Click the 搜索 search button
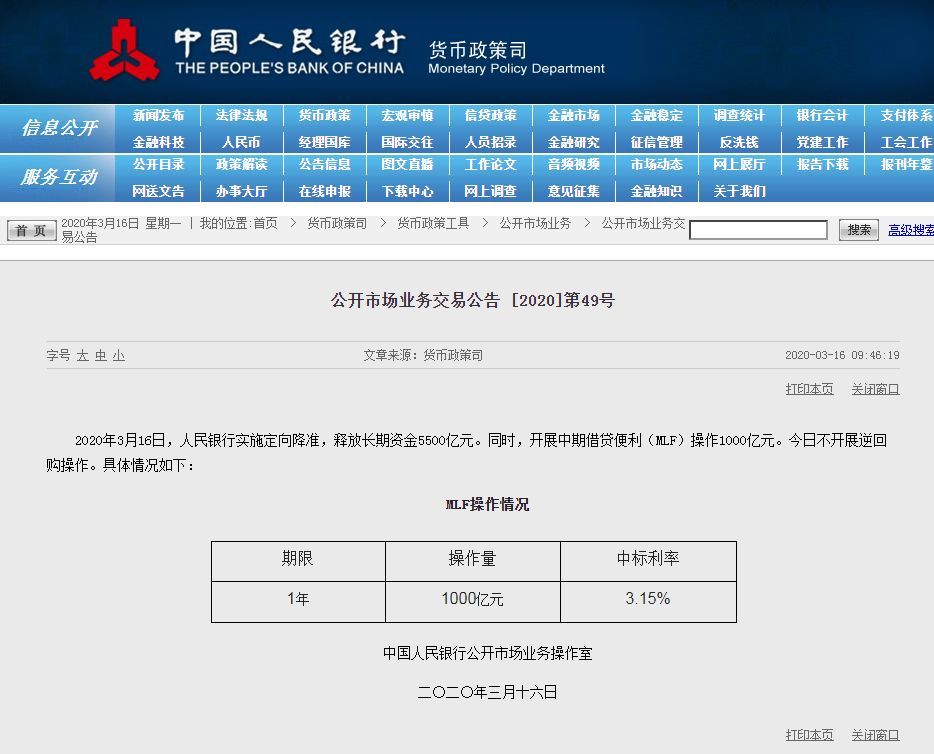Screen dimensions: 934x754 [x=859, y=230]
